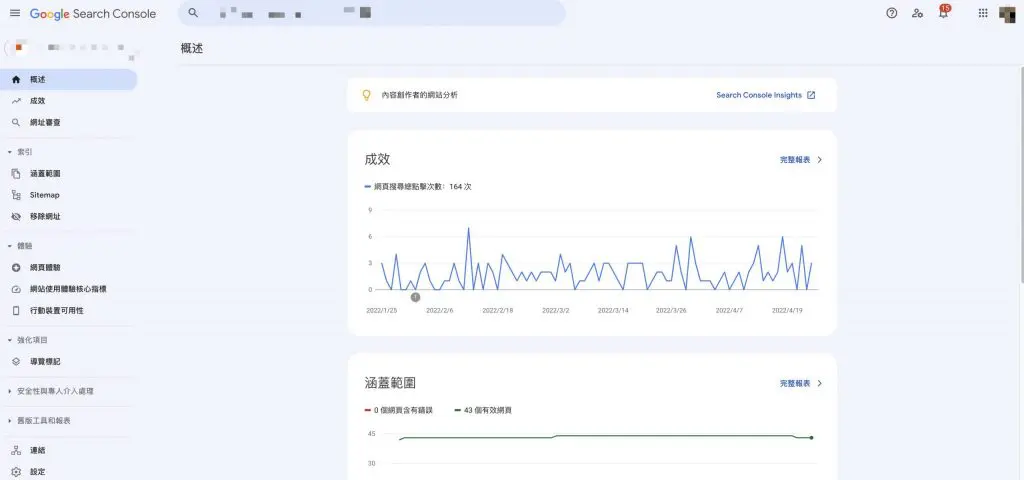The width and height of the screenshot is (1024, 480).
Task: Open 移除網址 removals page
Action: [x=69, y=216]
